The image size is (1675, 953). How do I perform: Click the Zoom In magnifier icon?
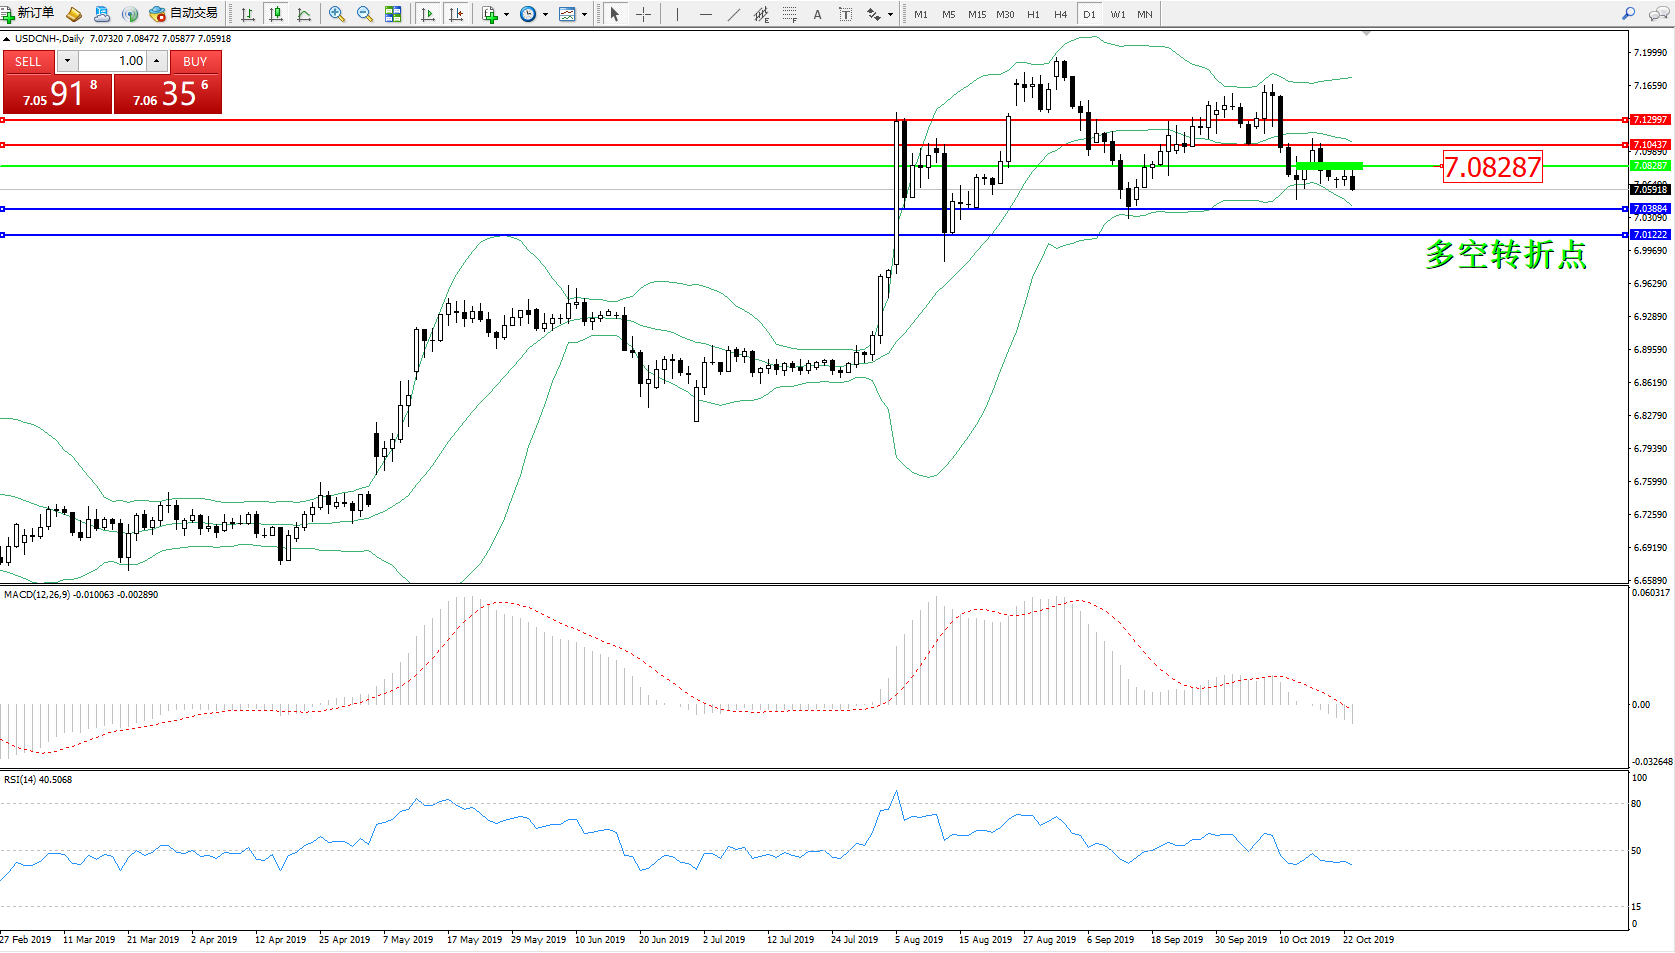coord(337,14)
